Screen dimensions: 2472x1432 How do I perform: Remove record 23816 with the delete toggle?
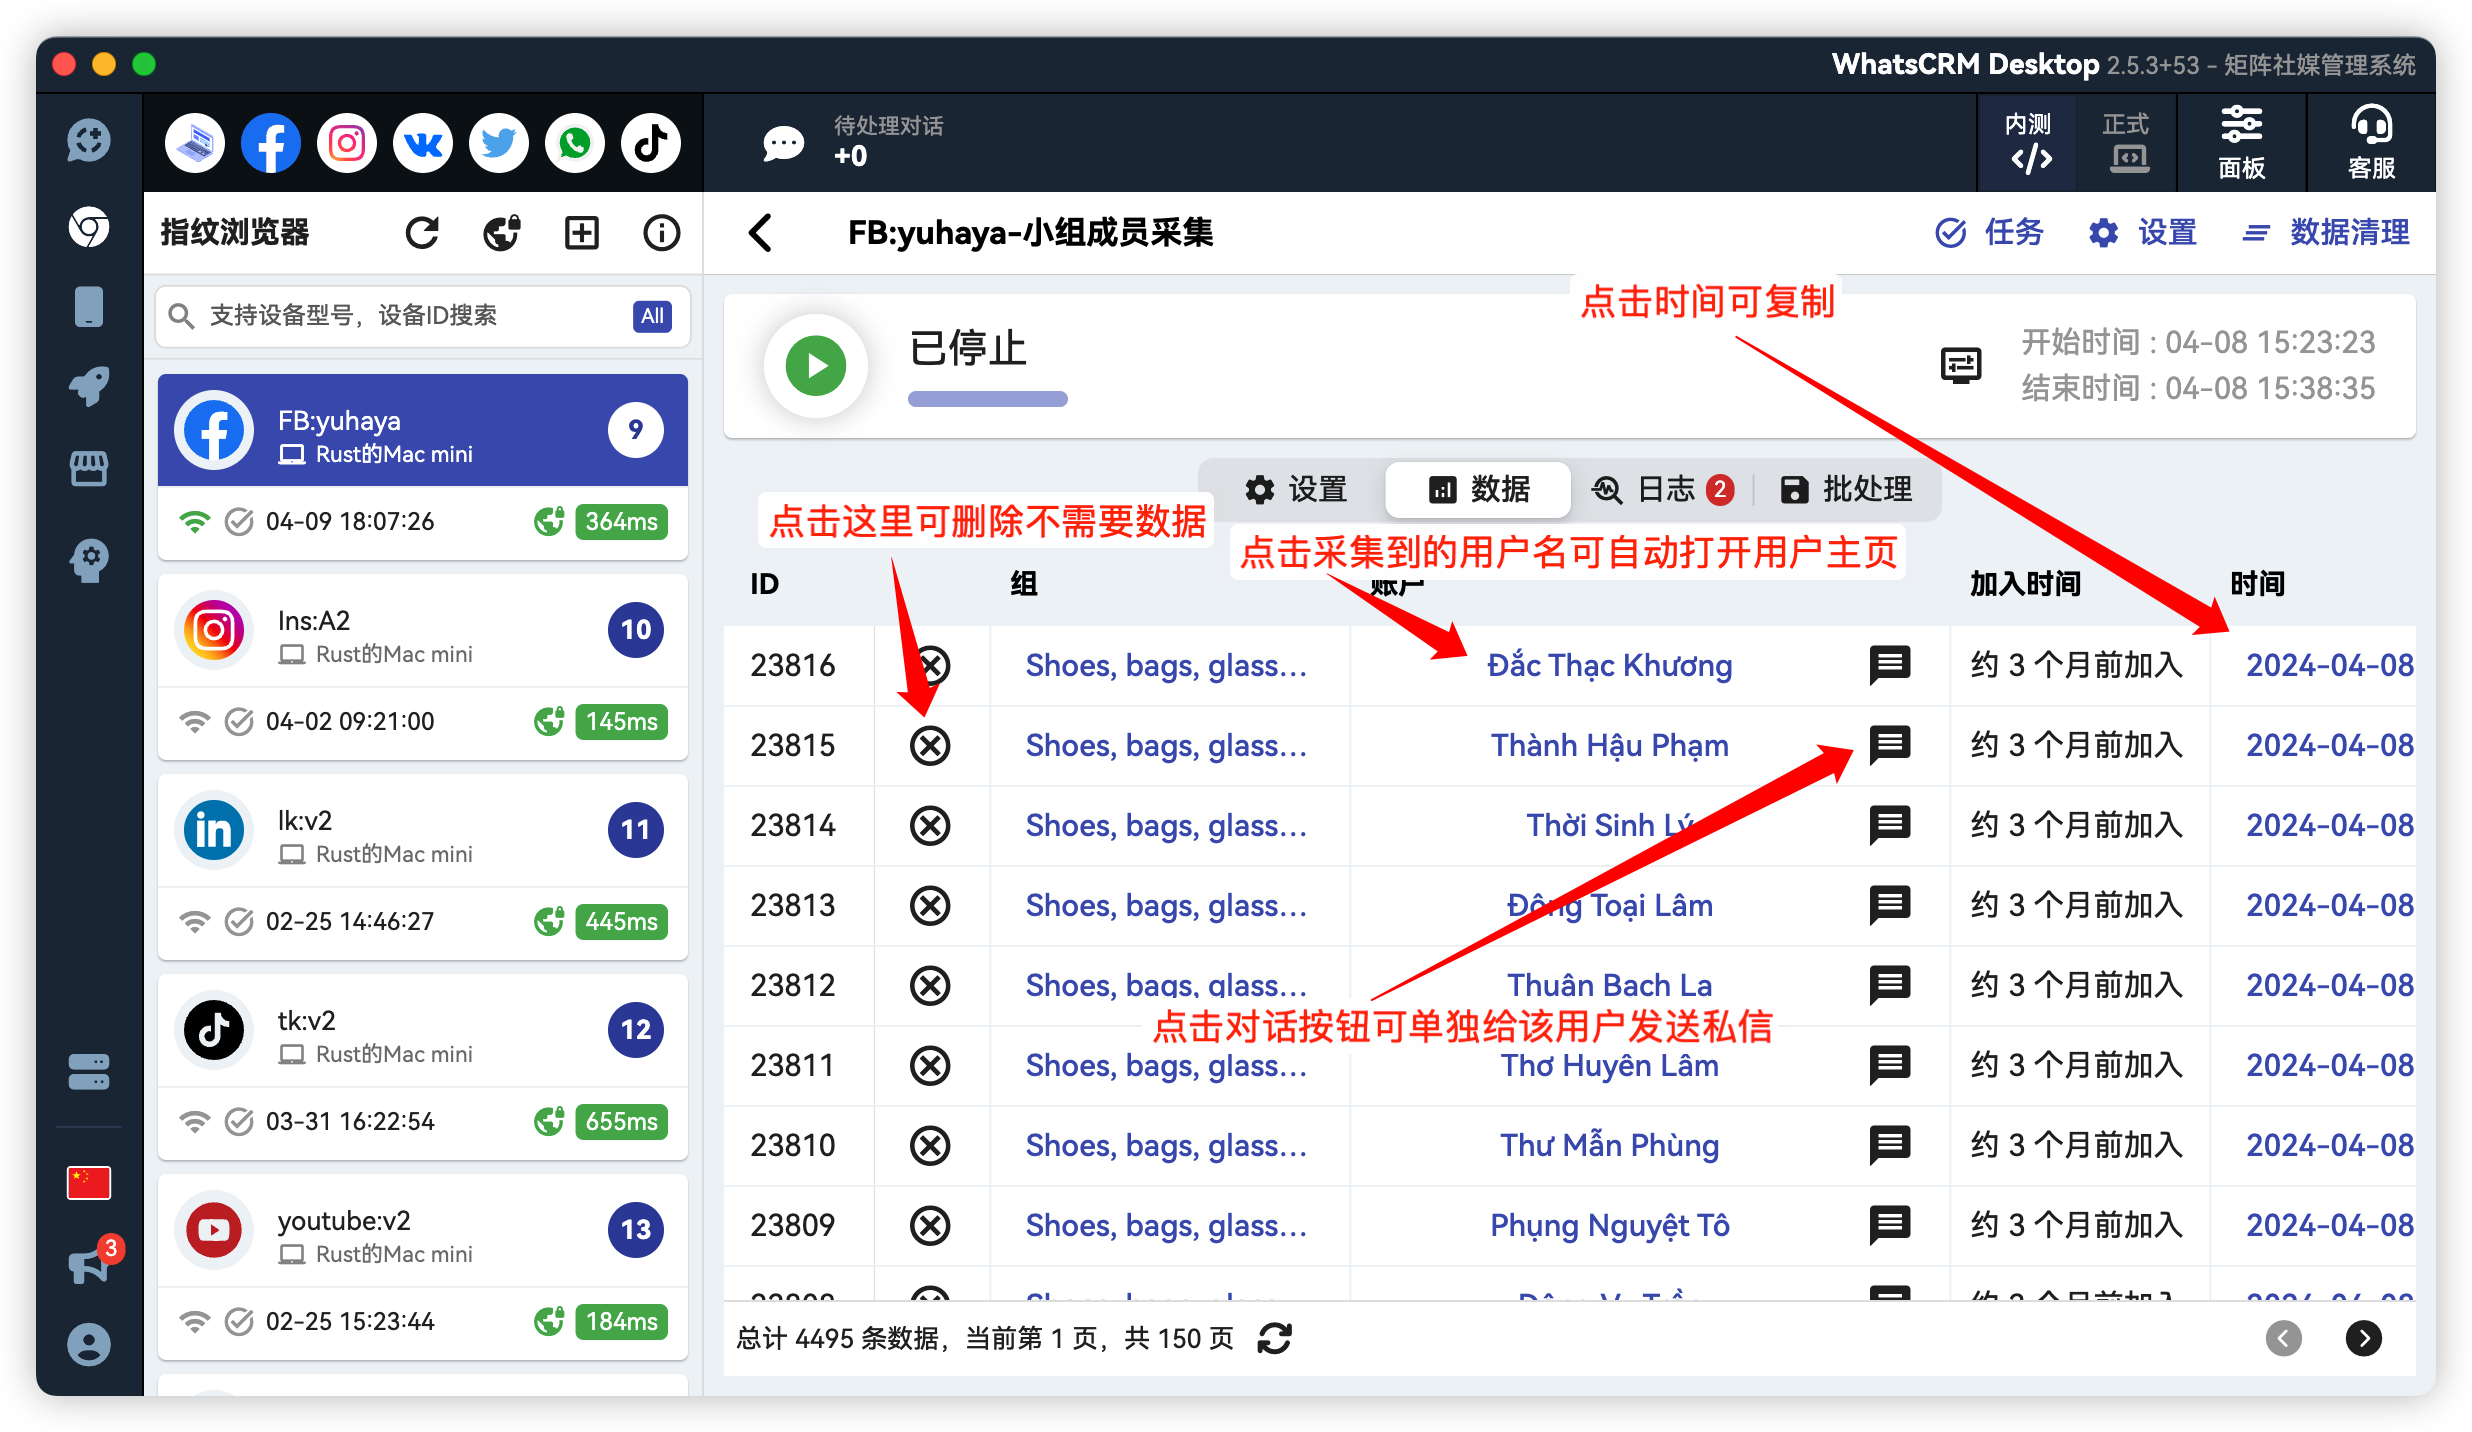click(931, 664)
